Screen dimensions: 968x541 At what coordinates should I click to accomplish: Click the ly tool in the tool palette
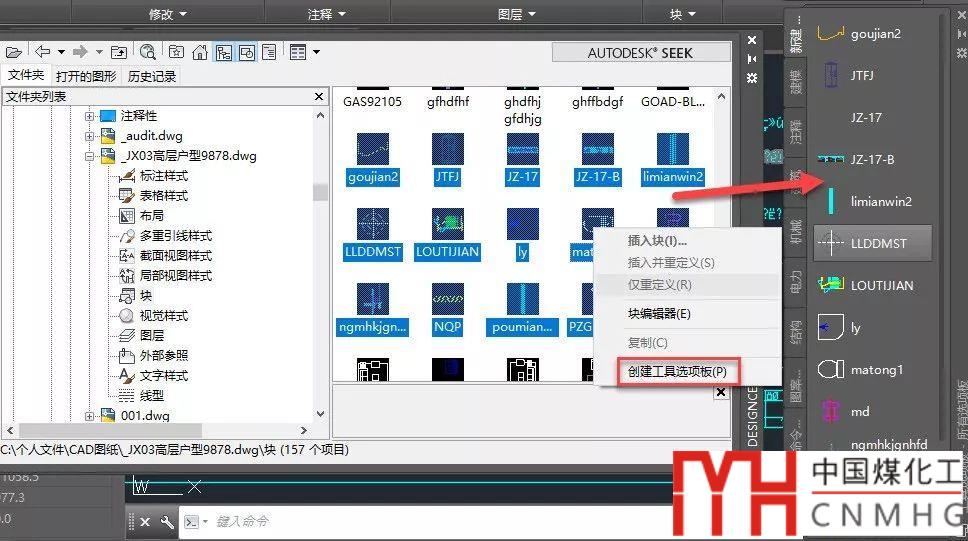[872, 327]
